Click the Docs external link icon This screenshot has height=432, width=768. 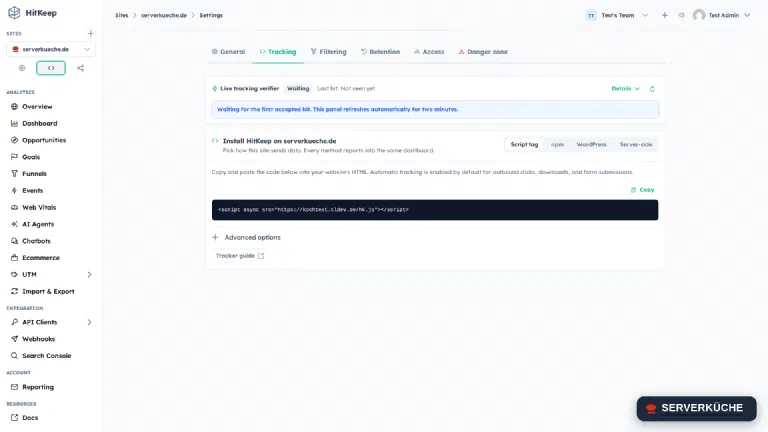point(14,418)
